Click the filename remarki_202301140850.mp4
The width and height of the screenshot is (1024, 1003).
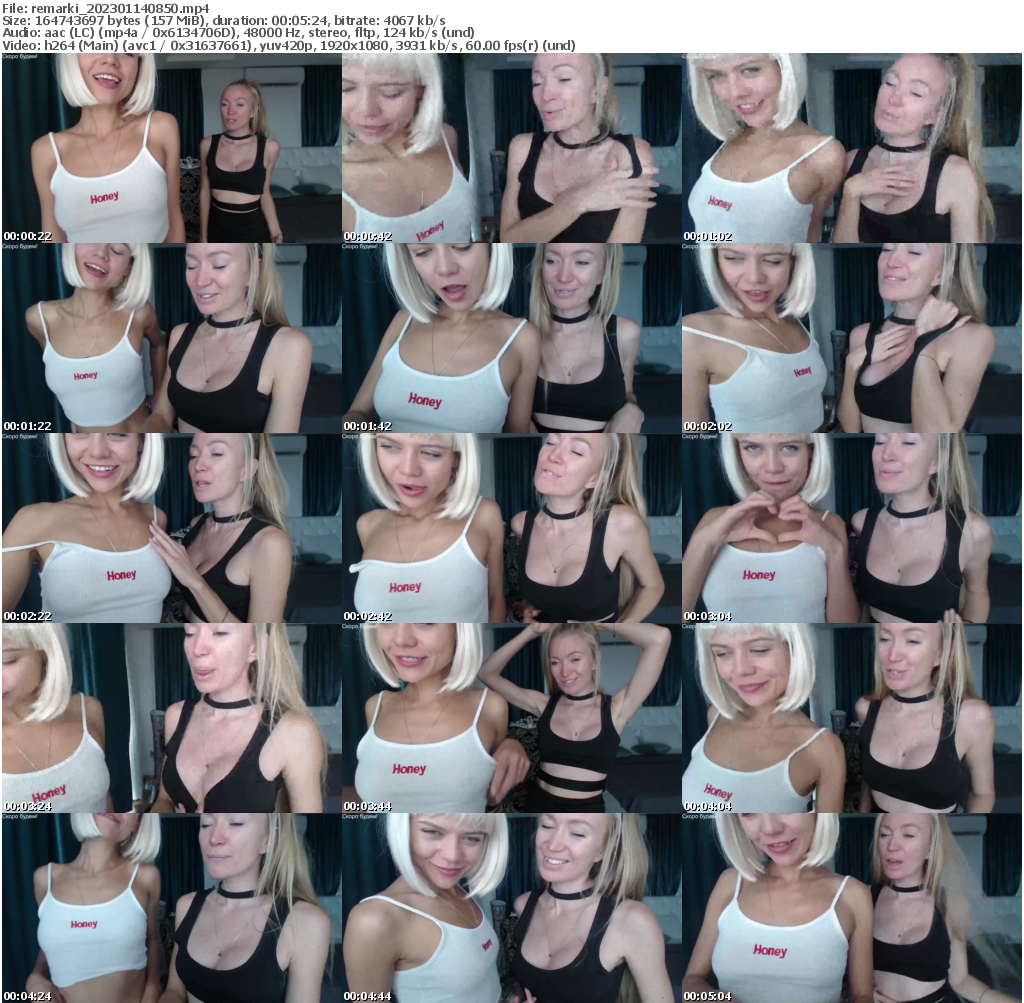point(105,8)
